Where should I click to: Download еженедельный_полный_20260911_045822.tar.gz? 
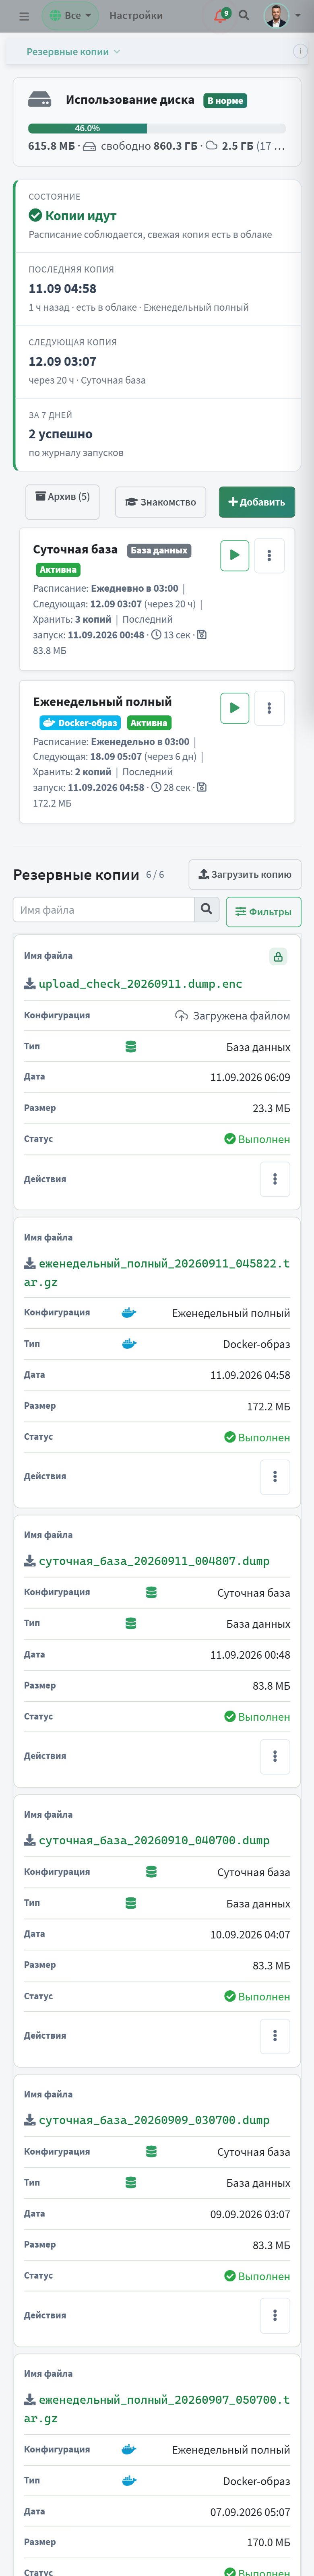point(157,1273)
